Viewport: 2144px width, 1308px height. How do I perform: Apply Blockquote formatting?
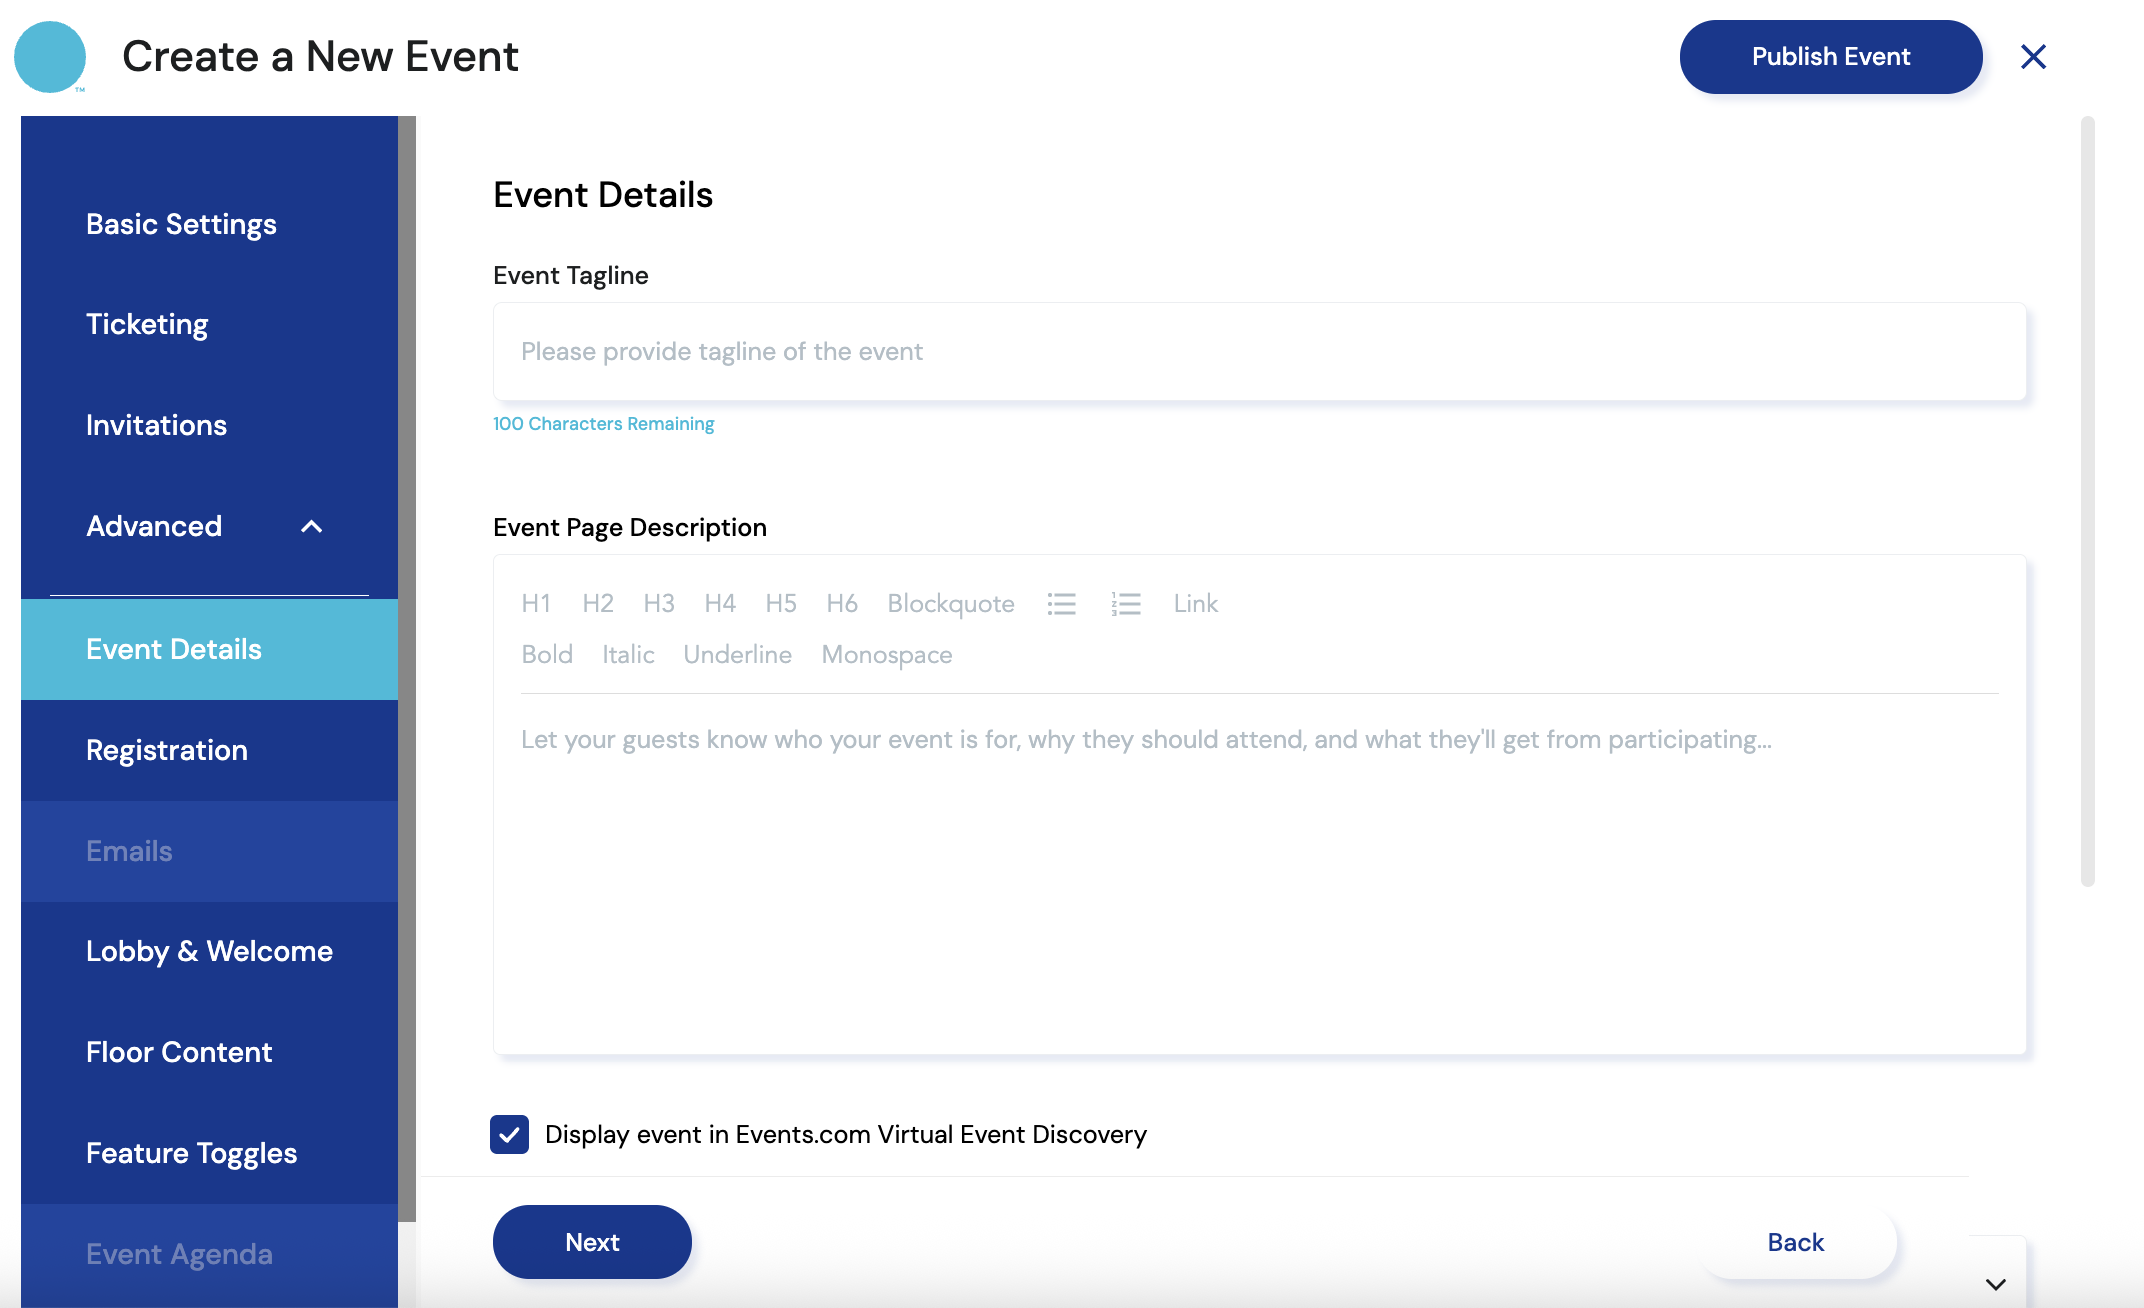(950, 604)
